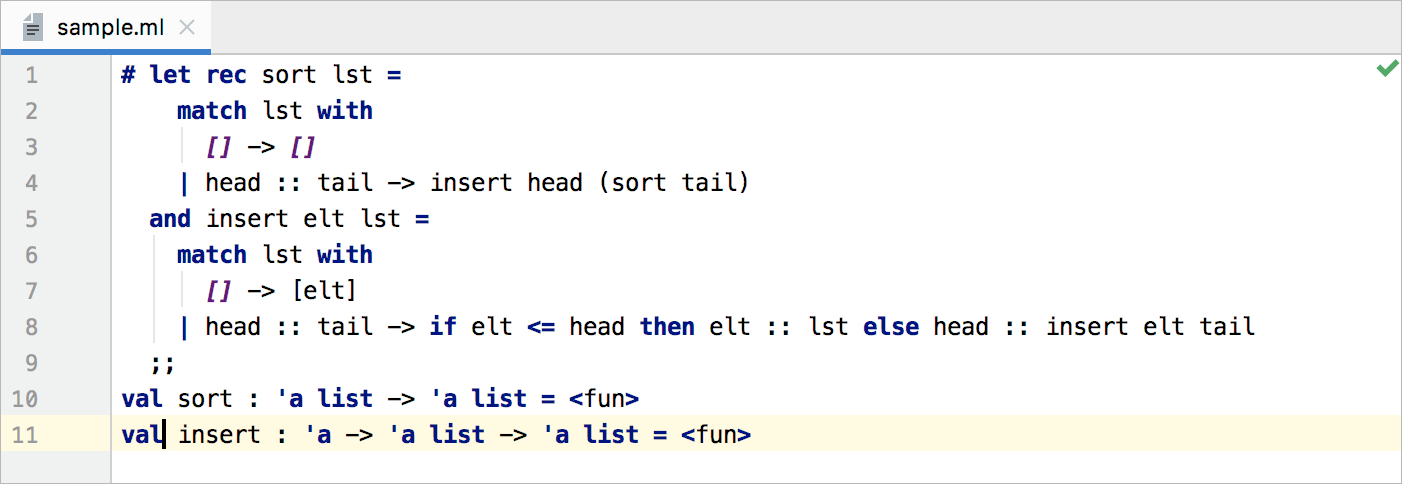Click 'insert' on the highlighted line 11
Image resolution: width=1402 pixels, height=484 pixels.
(218, 435)
